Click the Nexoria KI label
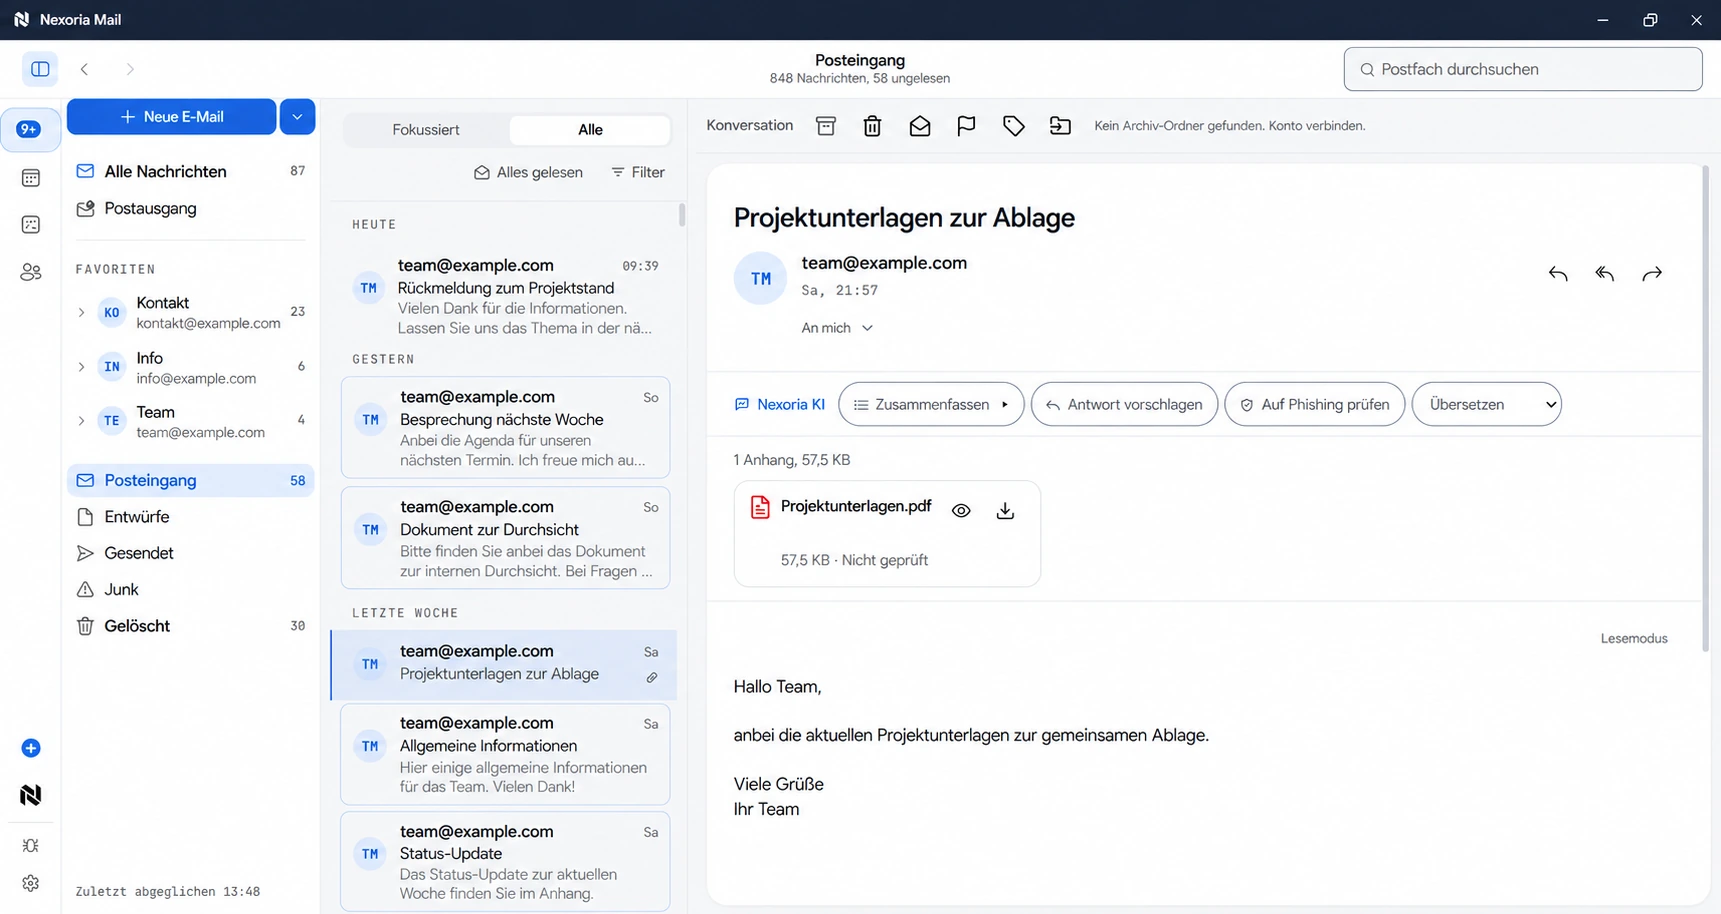 pos(780,405)
